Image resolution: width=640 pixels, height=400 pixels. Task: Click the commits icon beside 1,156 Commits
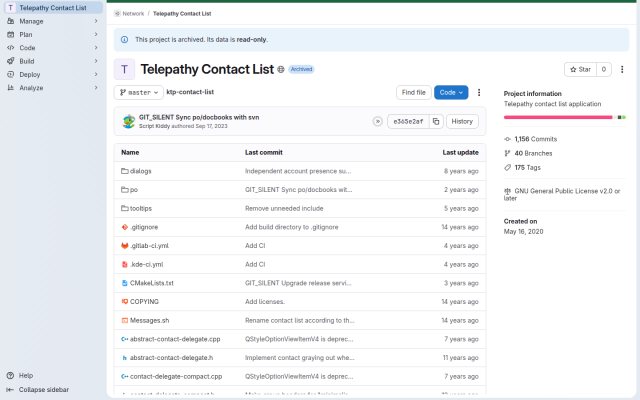[x=507, y=139]
